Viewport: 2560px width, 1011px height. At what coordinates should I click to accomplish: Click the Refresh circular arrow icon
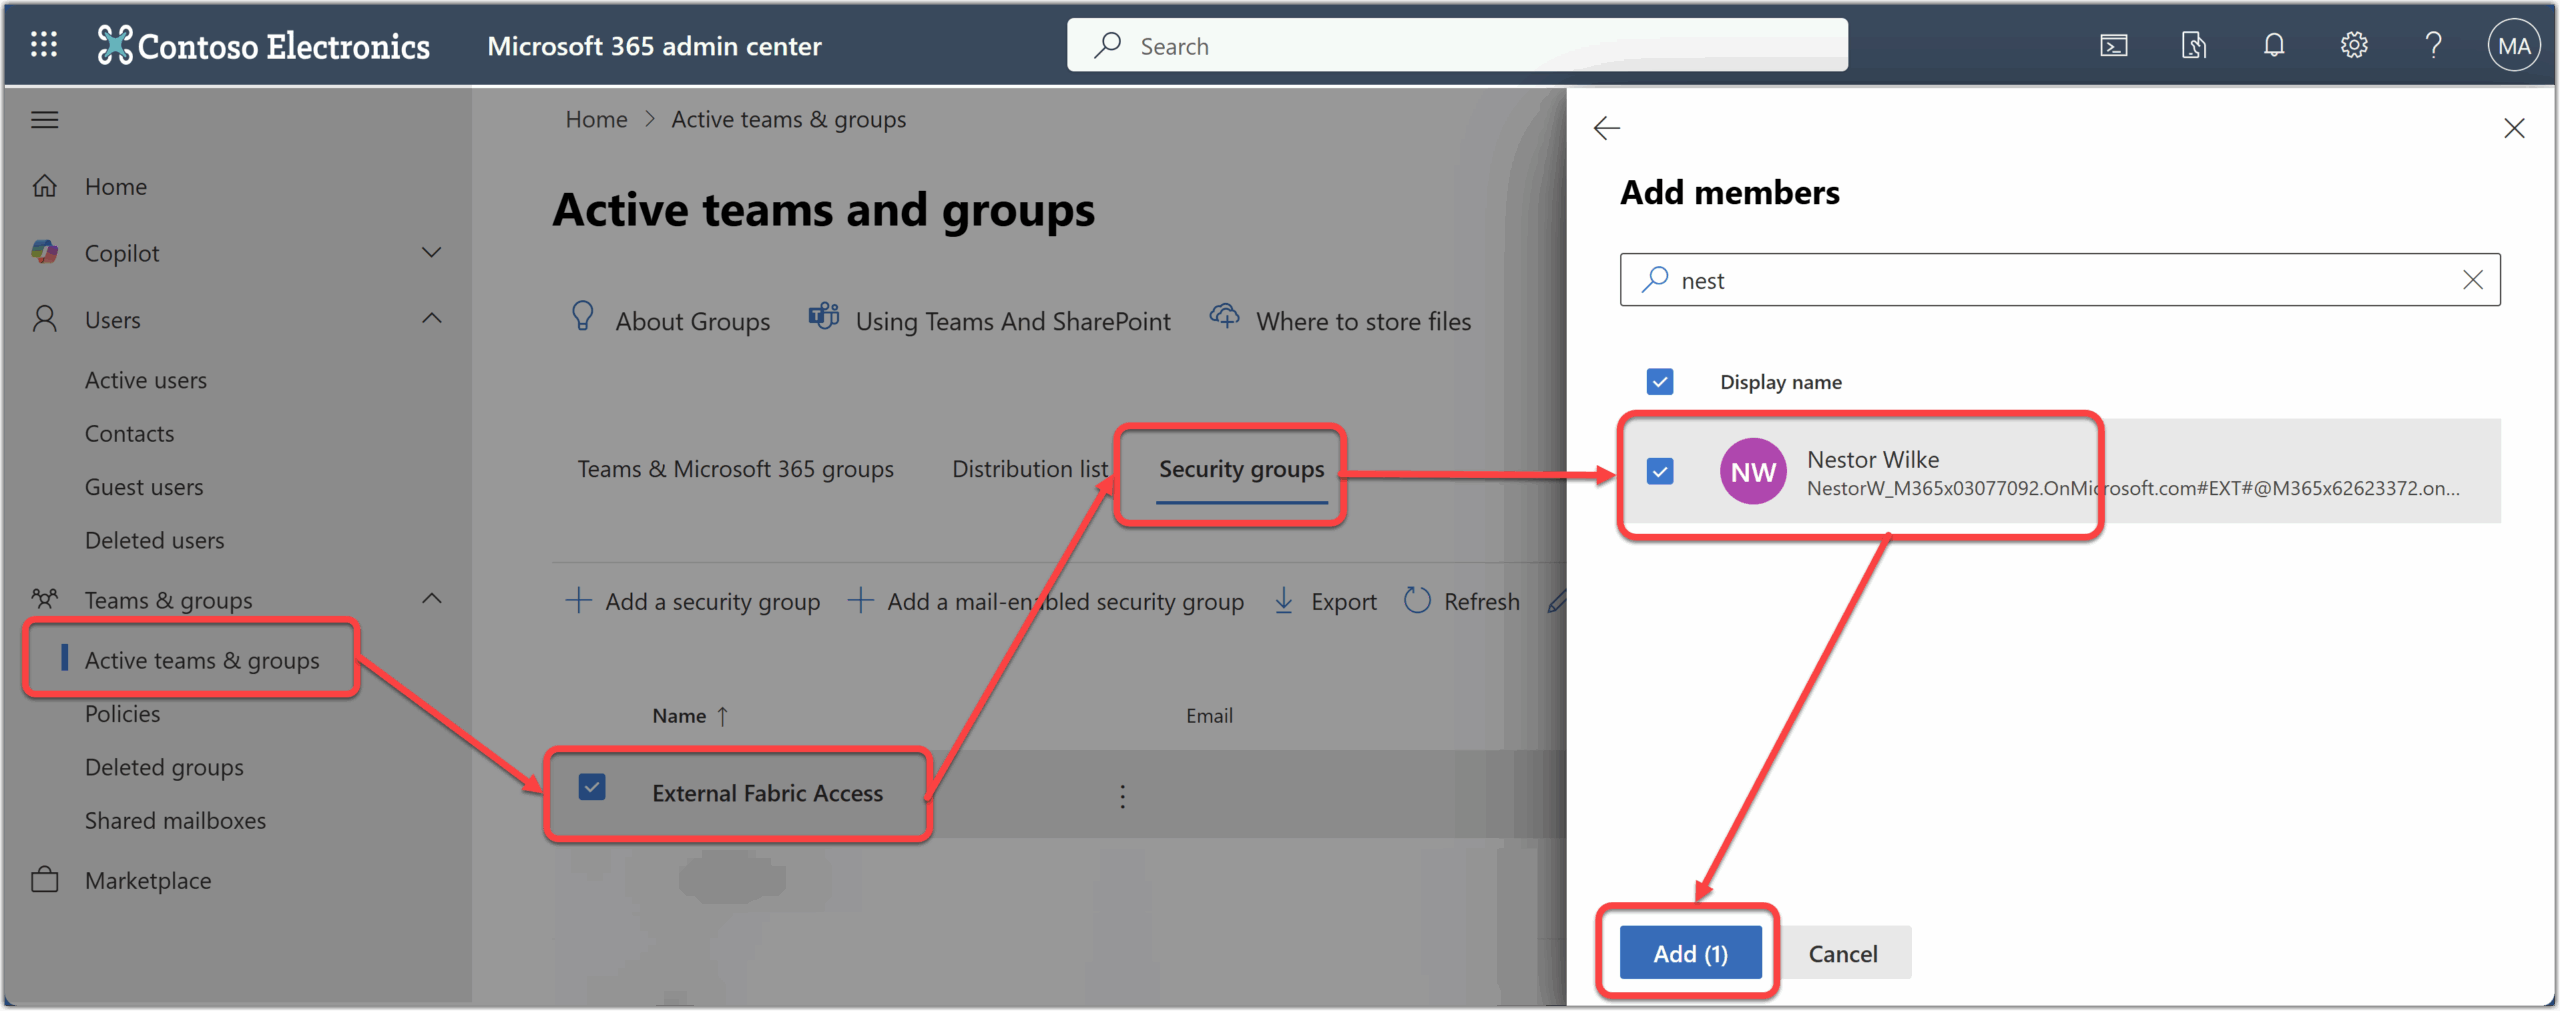pos(1417,601)
